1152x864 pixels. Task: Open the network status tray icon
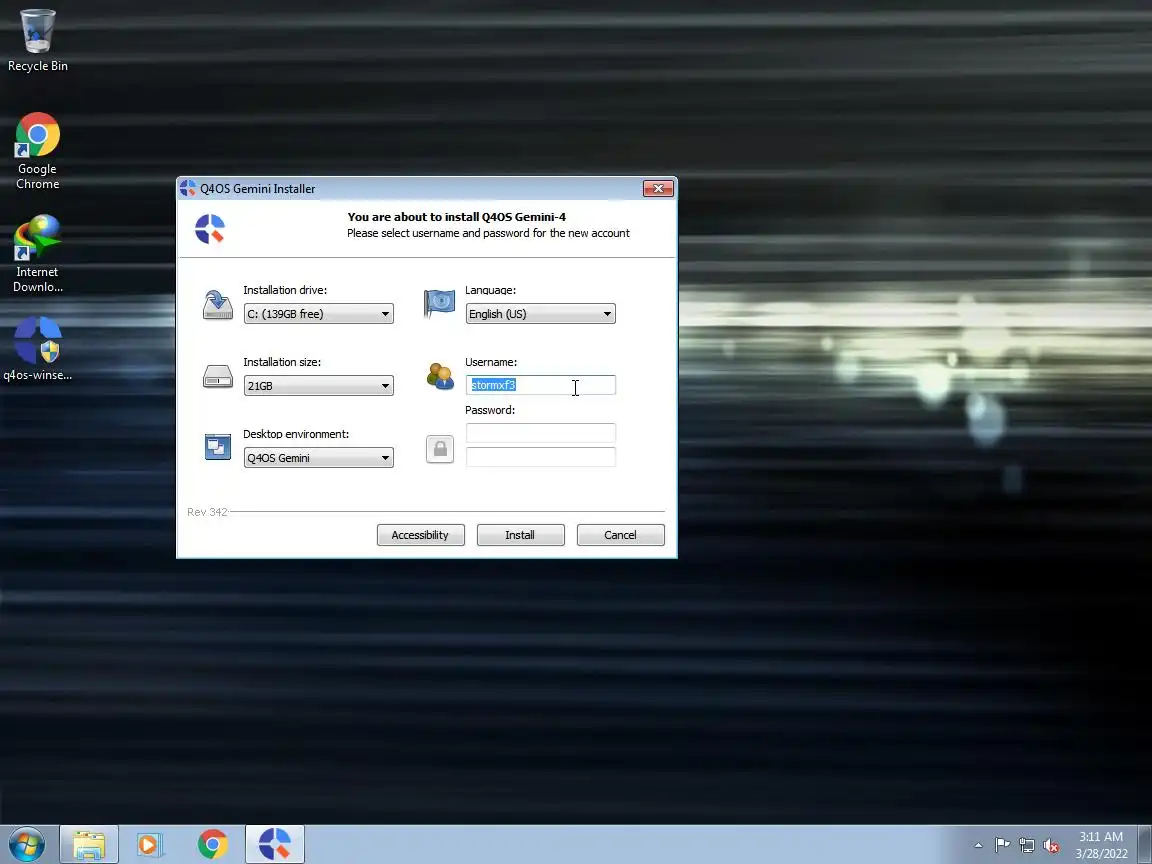pyautogui.click(x=1027, y=846)
